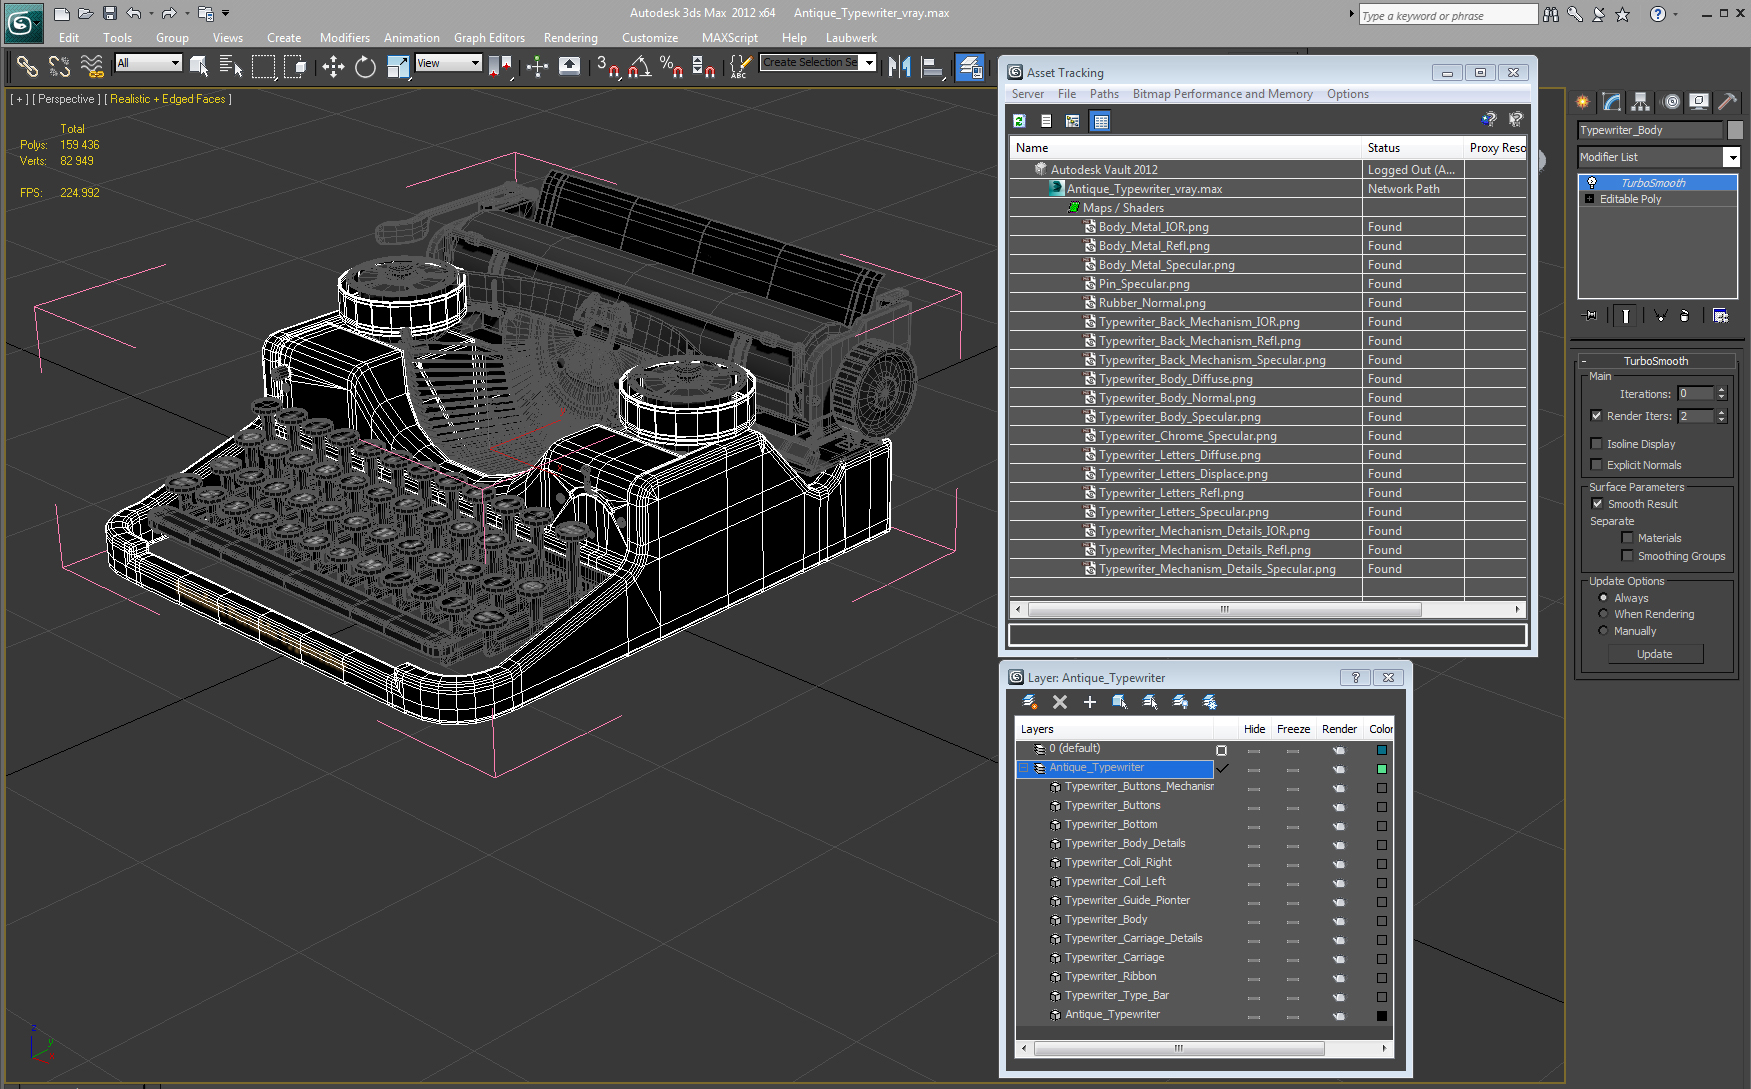Select the When Rendering update option
This screenshot has height=1089, width=1751.
(x=1603, y=614)
